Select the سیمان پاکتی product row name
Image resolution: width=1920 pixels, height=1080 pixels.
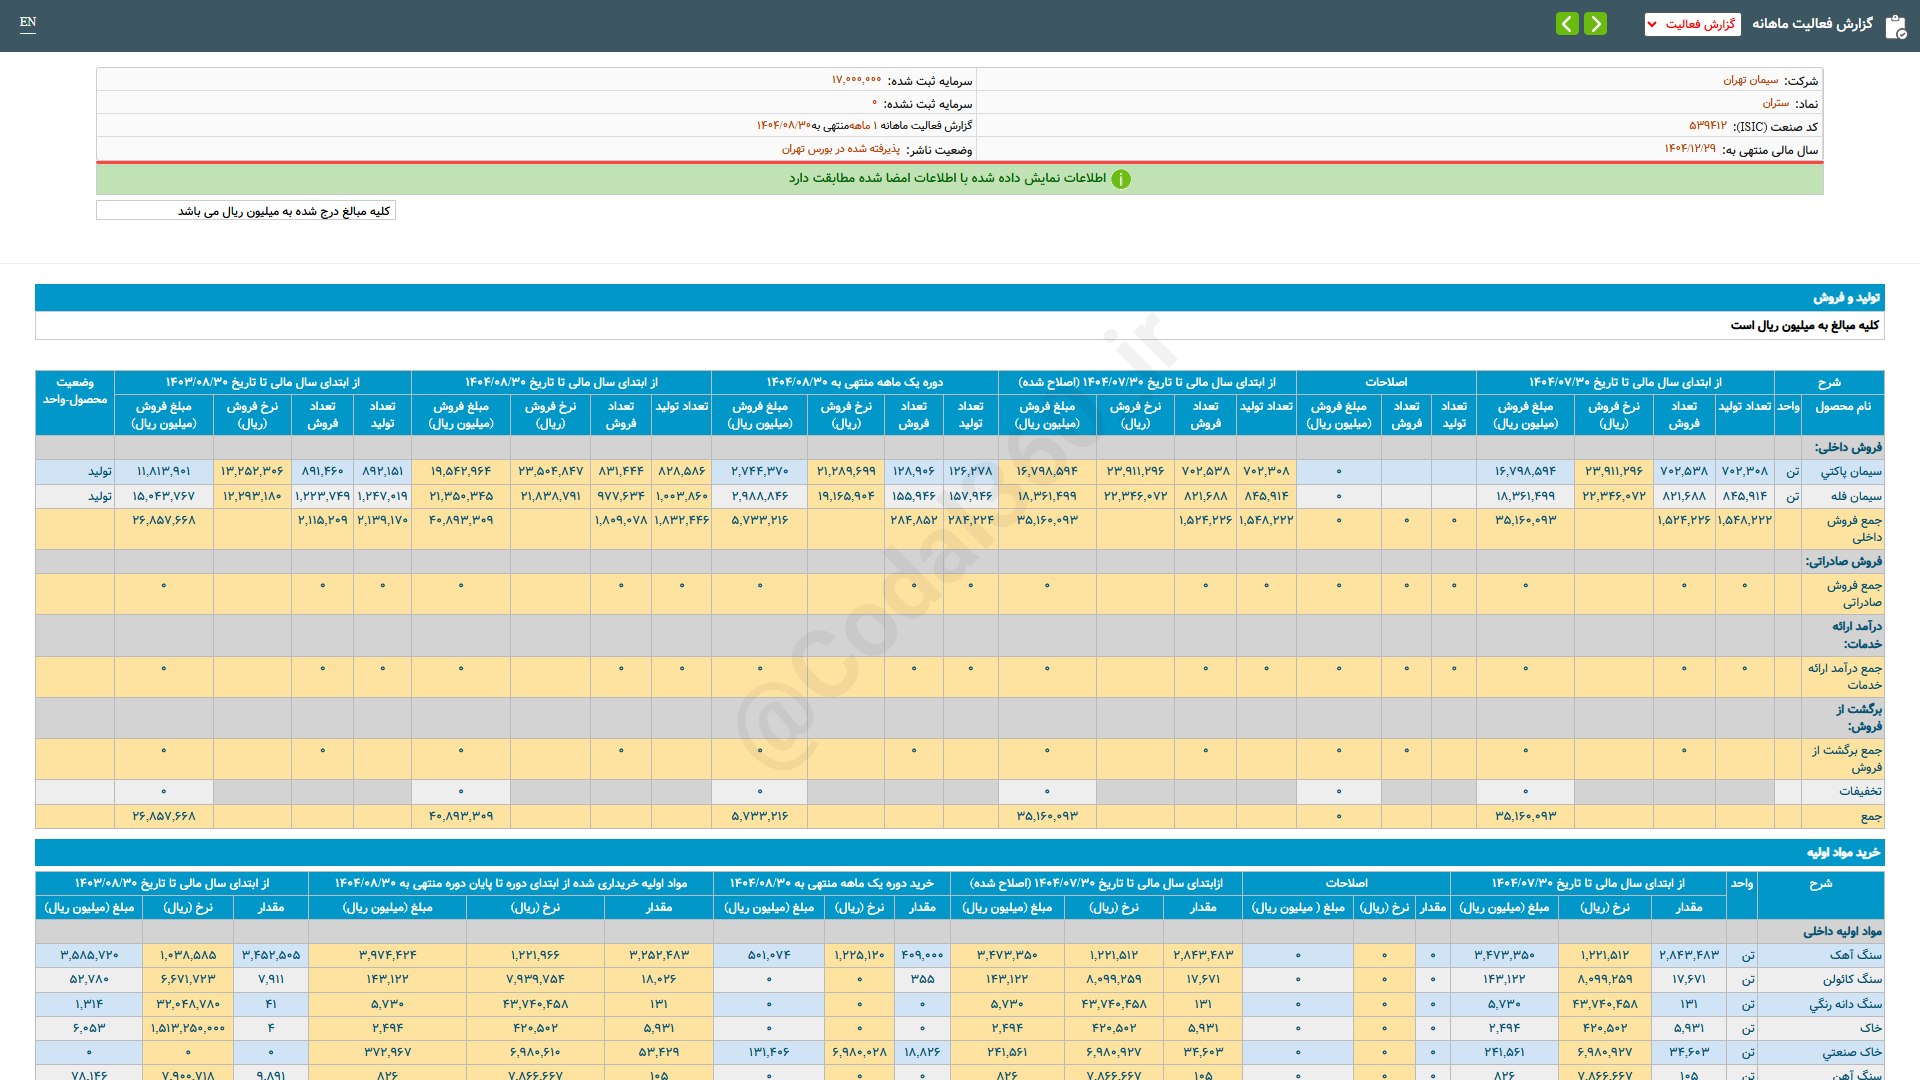(1850, 471)
